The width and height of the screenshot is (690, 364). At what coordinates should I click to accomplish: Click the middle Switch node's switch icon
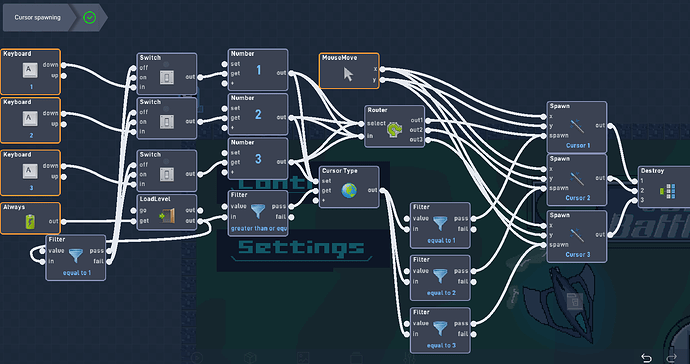pyautogui.click(x=166, y=121)
